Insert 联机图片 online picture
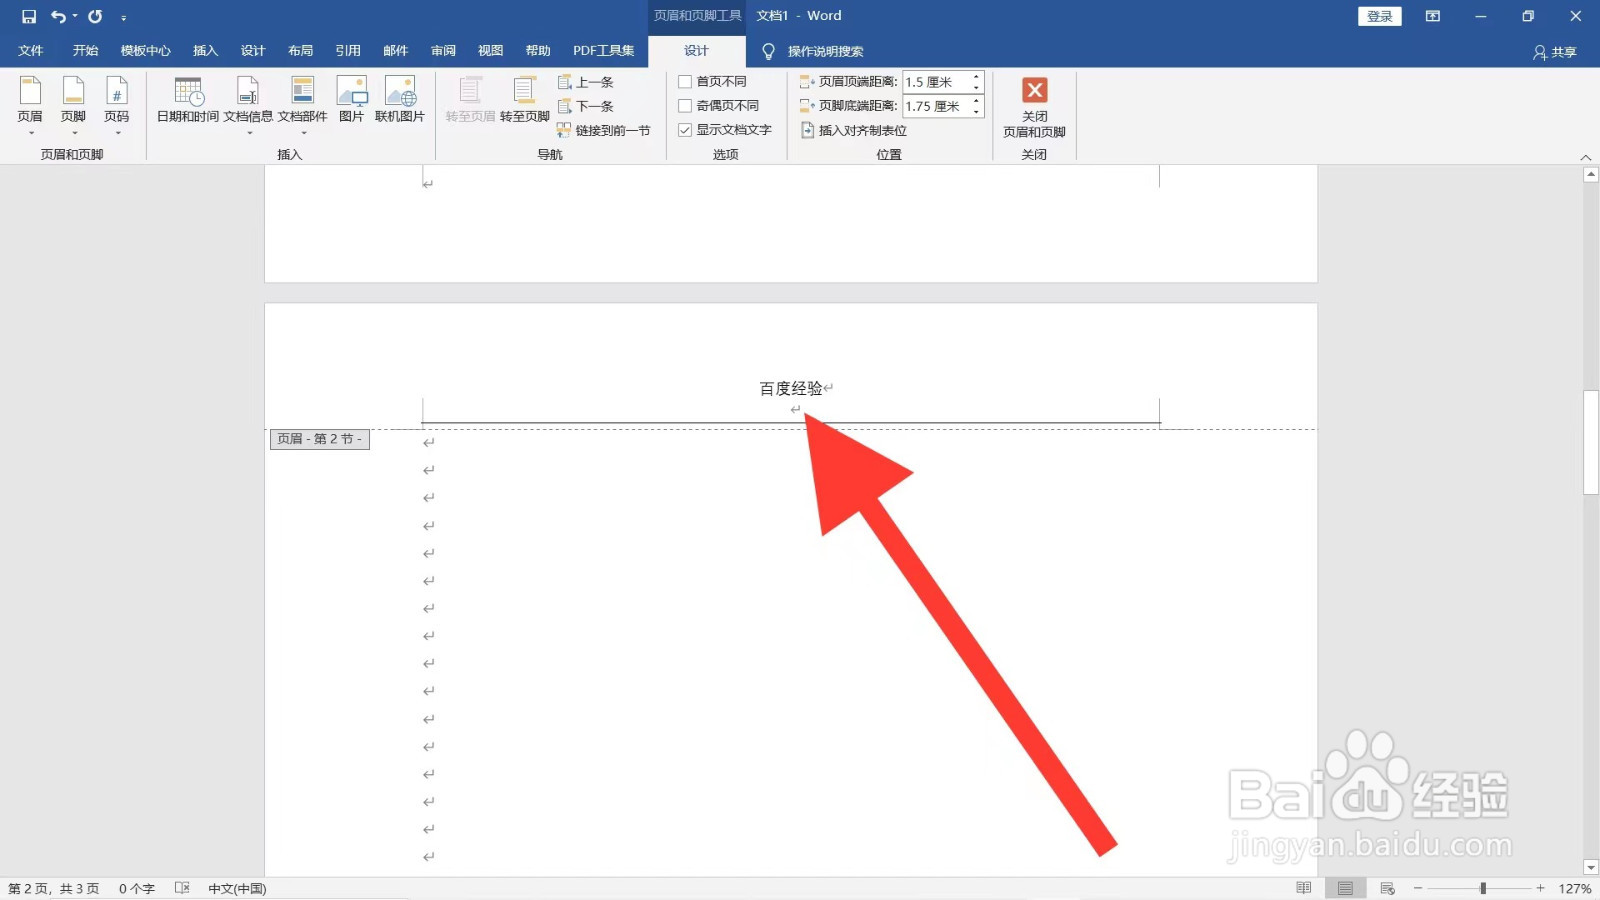 [400, 100]
